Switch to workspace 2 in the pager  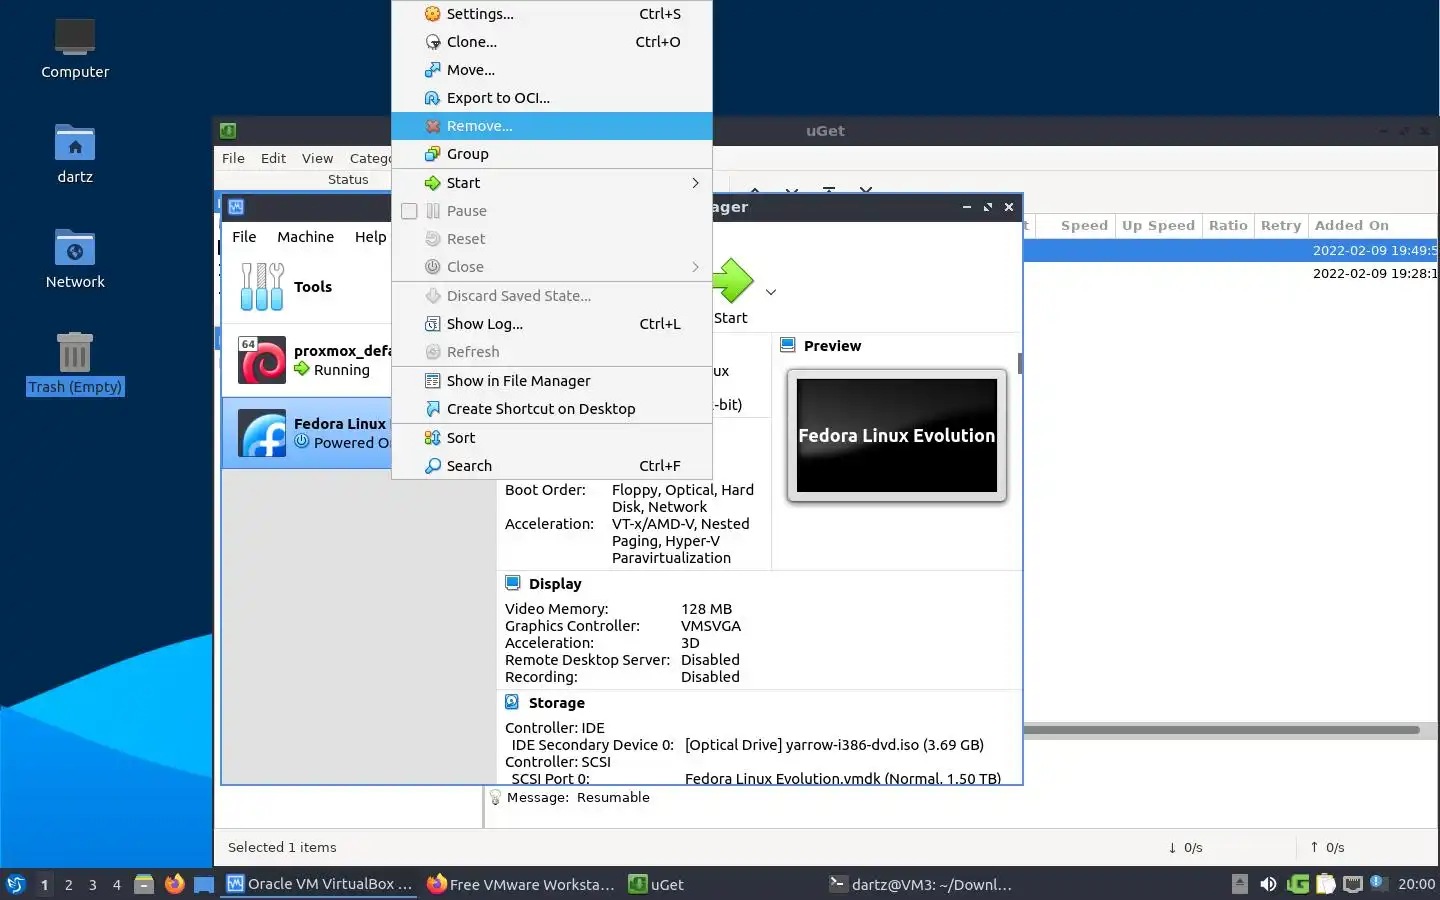(x=68, y=885)
